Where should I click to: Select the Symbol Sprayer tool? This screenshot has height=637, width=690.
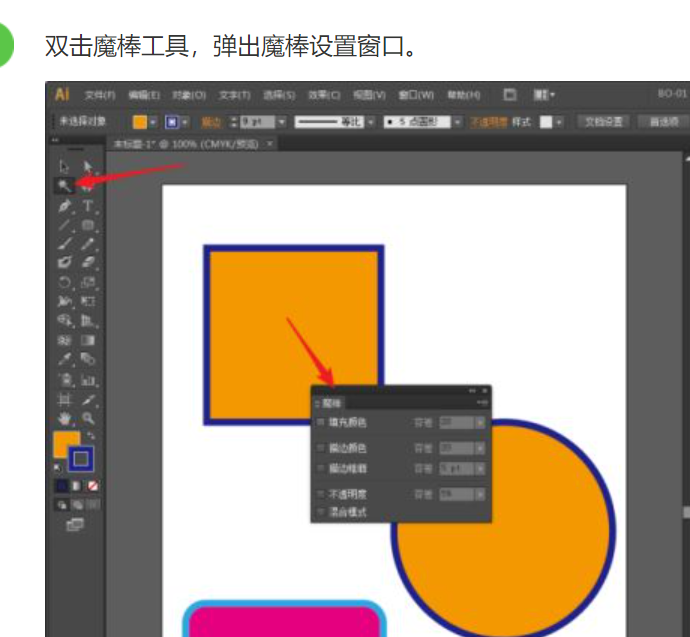click(65, 380)
